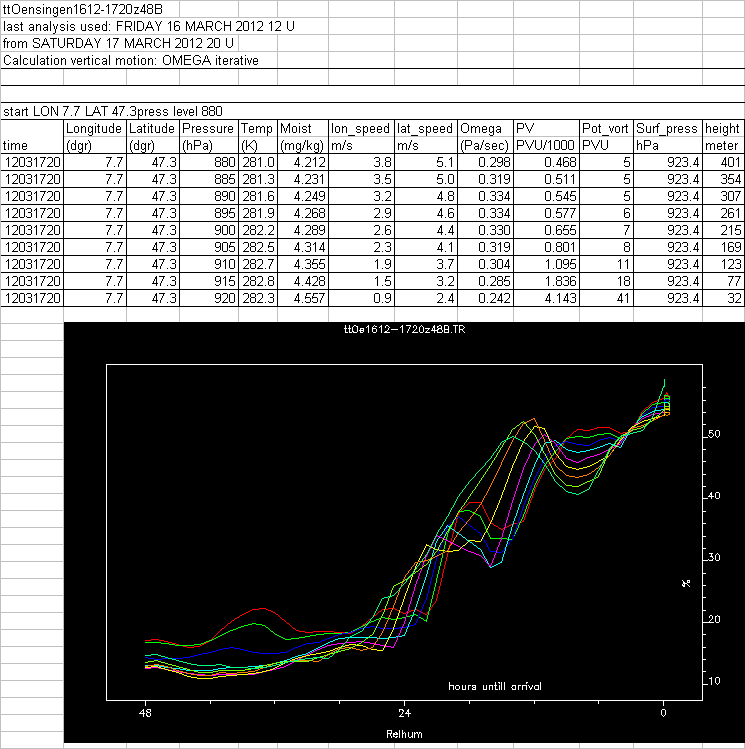Screen dimensions: 745x749
Task: Select height value 401
Action: click(723, 162)
